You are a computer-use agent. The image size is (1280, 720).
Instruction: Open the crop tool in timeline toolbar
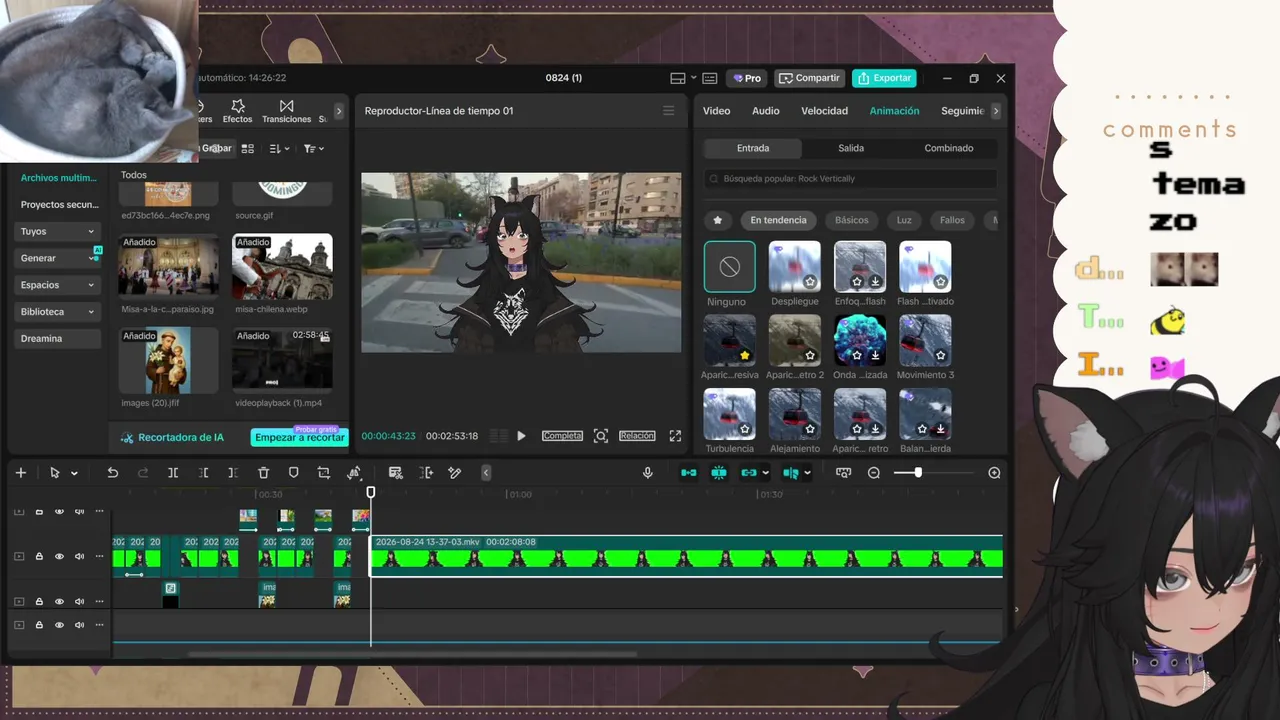323,473
